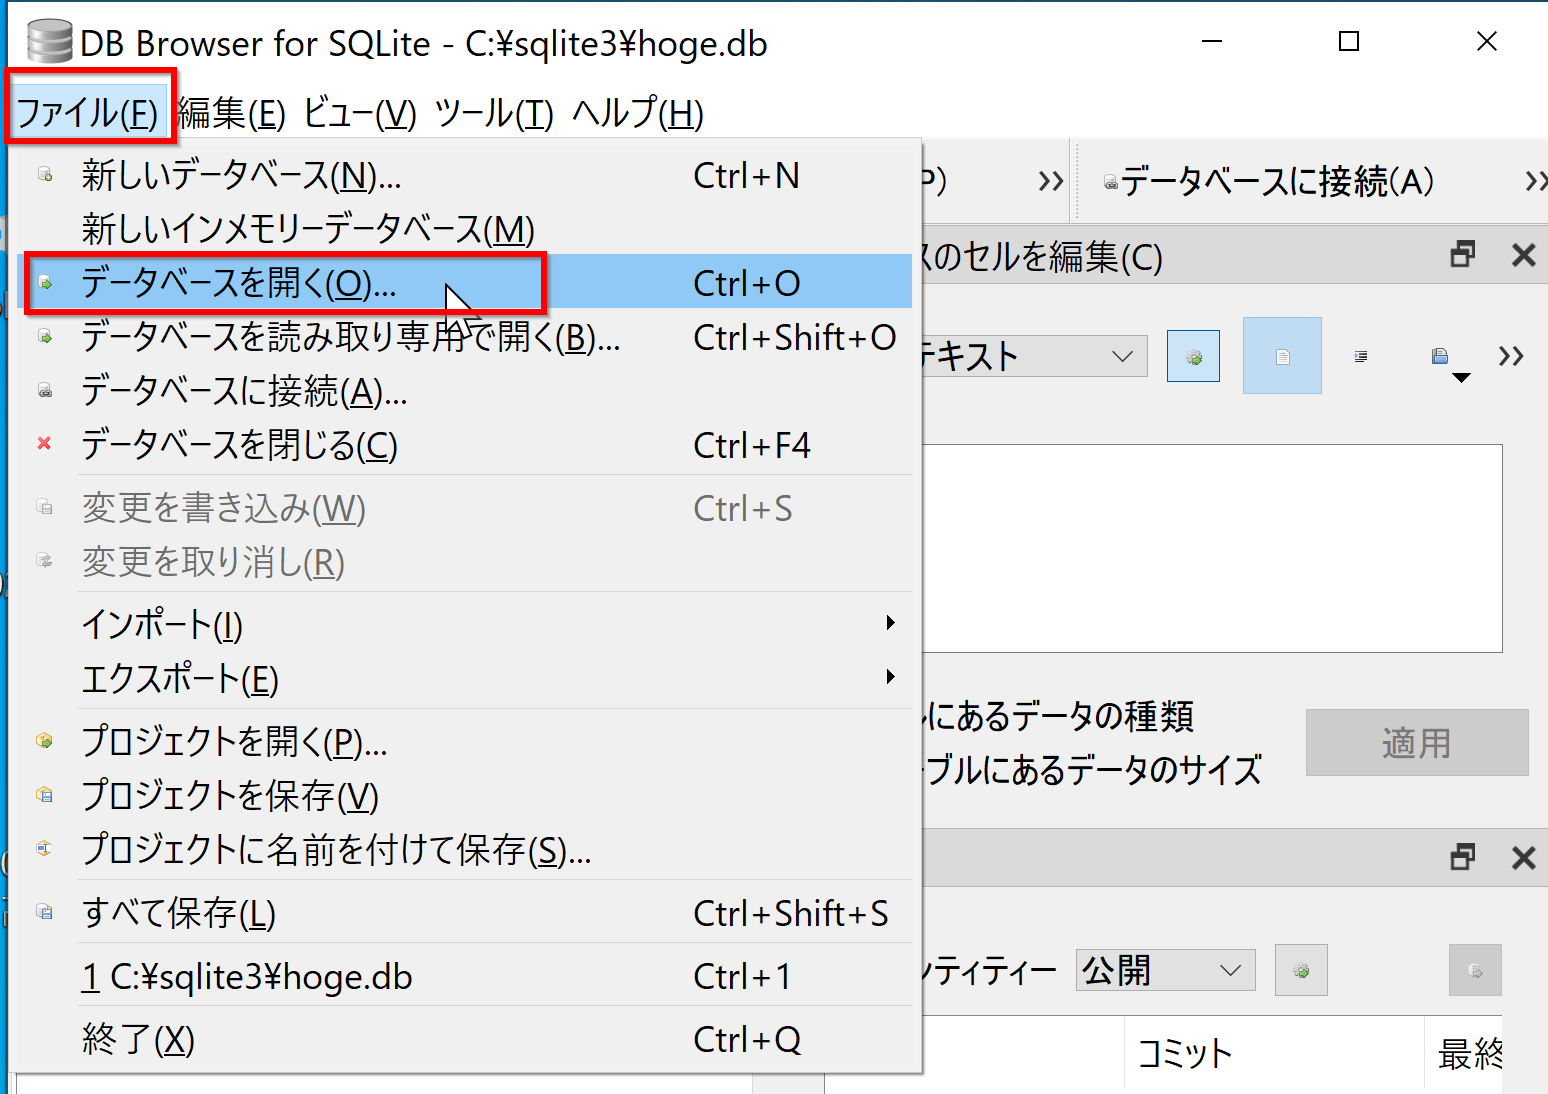Choose プロジェクトを開く(P)... menu item
The width and height of the screenshot is (1548, 1094).
(x=465, y=741)
